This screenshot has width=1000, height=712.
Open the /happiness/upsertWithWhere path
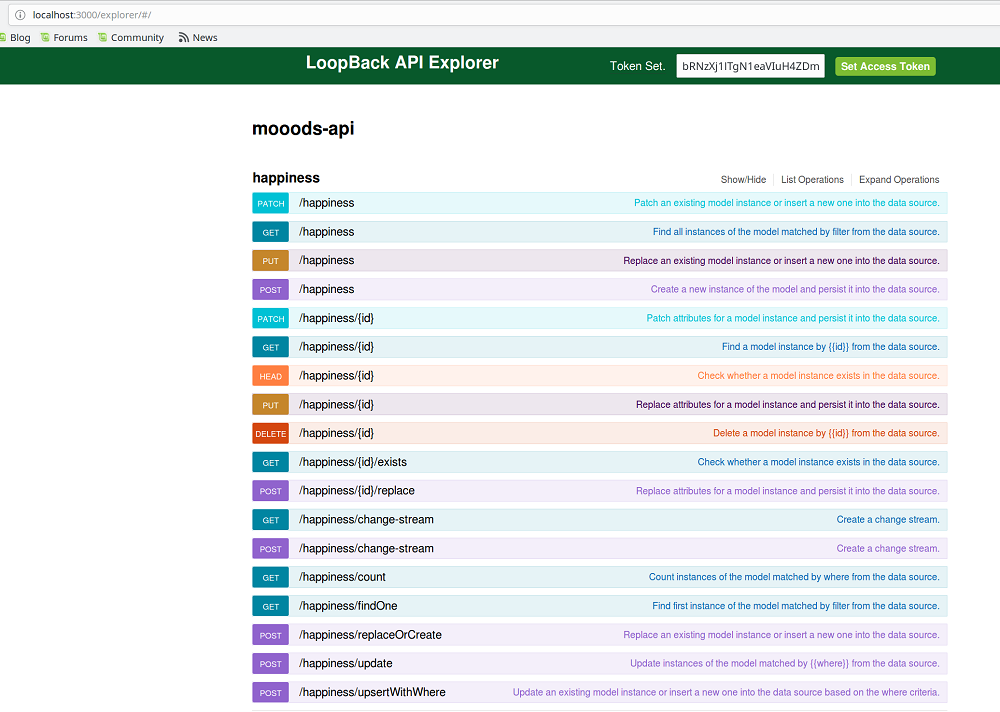pos(372,692)
